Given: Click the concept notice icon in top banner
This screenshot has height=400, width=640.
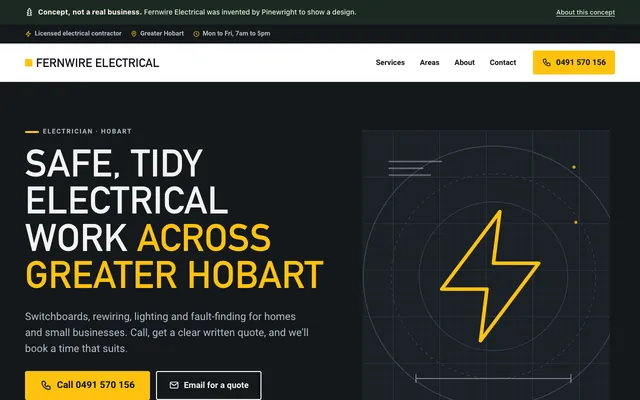Looking at the screenshot, I should pyautogui.click(x=29, y=12).
